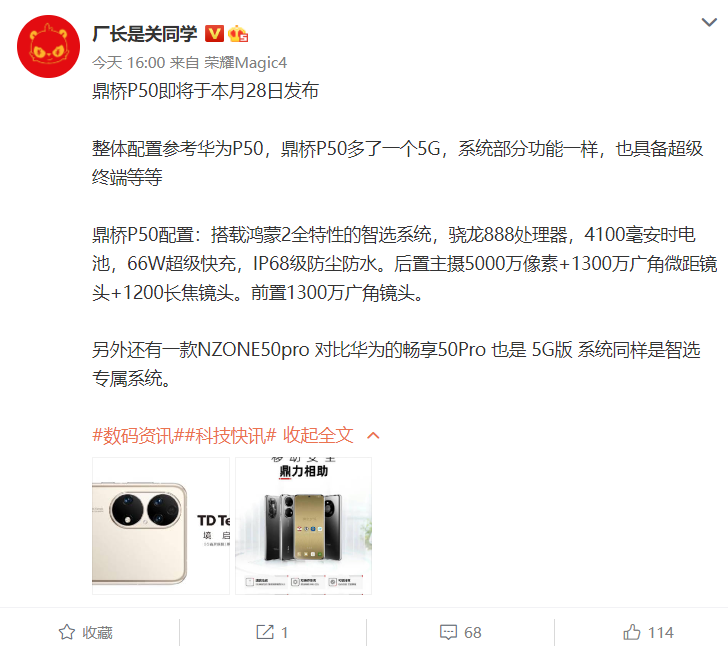Viewport: 728px width, 653px height.
Task: Like the post with thumbs-up icon
Action: pyautogui.click(x=632, y=632)
